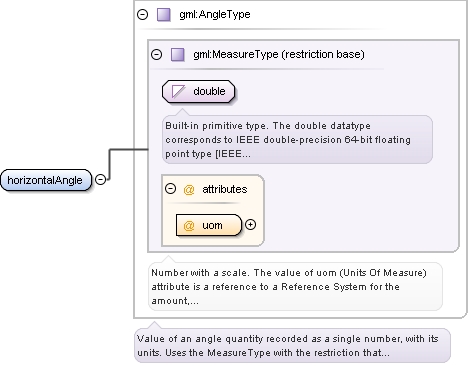Image resolution: width=469 pixels, height=366 pixels.
Task: Click the connector line from horizontalAngle
Action: tap(109, 164)
